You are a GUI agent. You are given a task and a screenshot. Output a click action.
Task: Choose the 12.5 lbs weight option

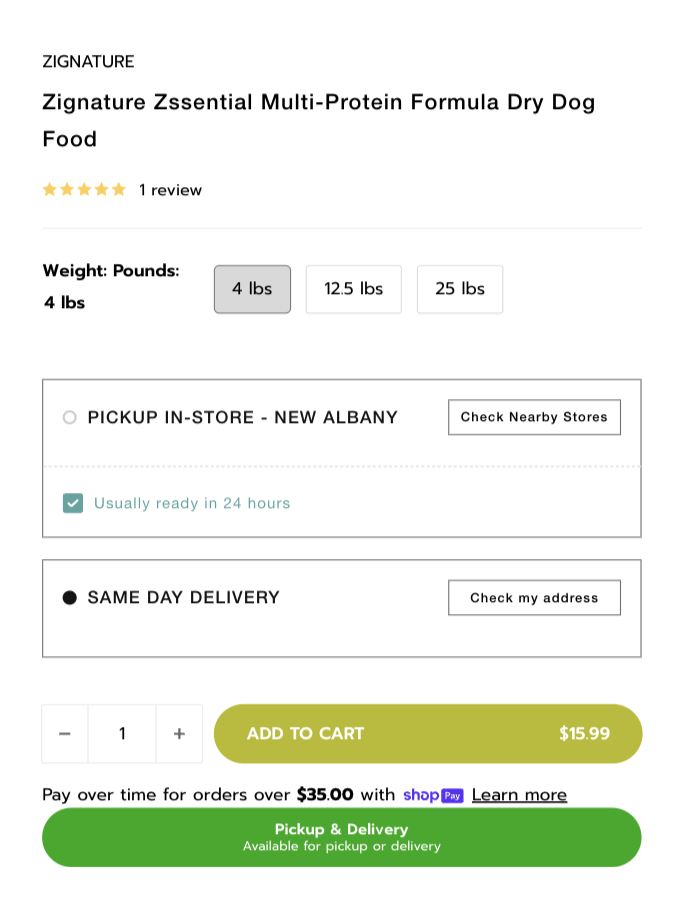tap(353, 289)
